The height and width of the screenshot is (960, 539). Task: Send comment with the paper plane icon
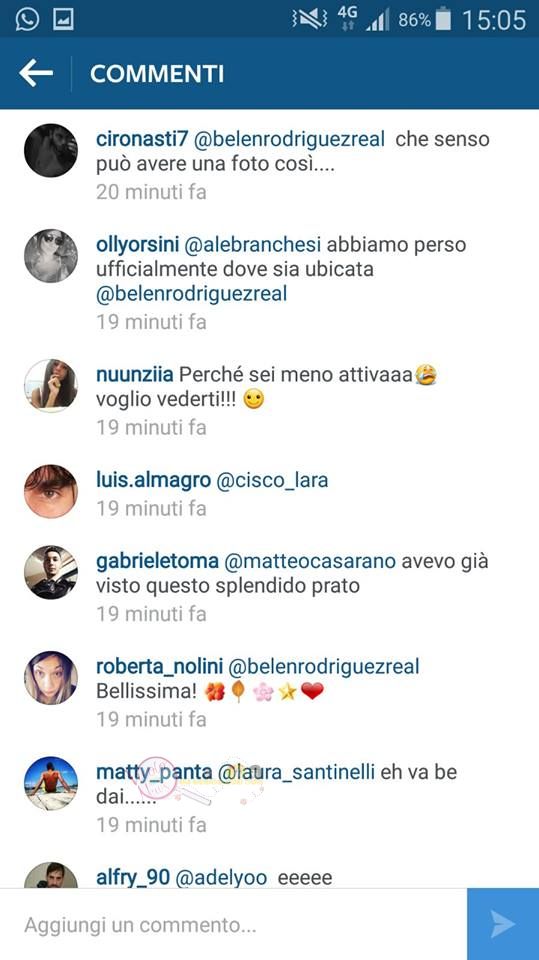(x=503, y=924)
